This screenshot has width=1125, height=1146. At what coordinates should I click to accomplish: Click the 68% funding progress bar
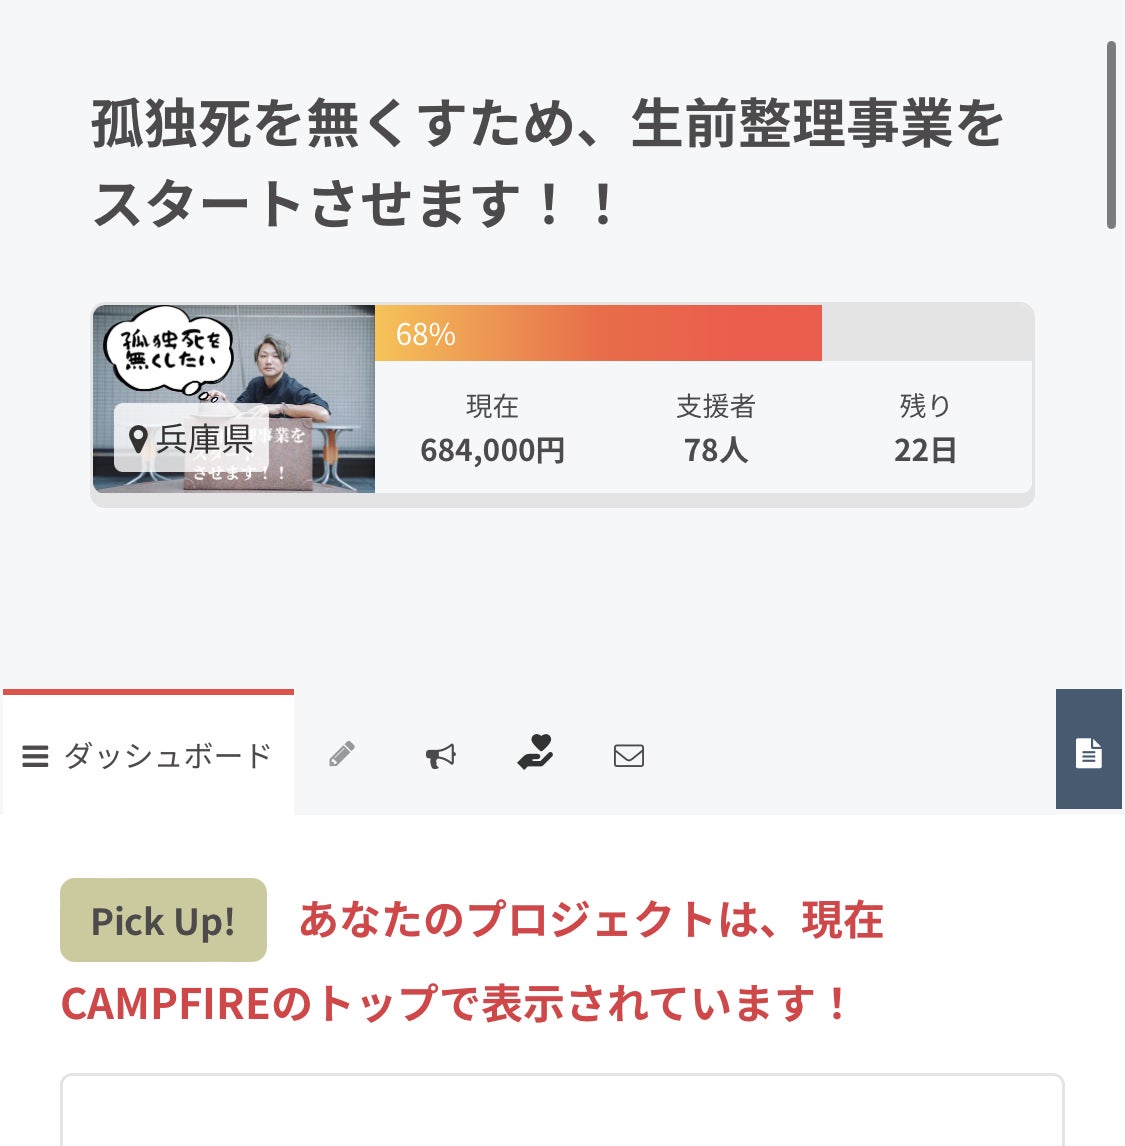(x=598, y=333)
